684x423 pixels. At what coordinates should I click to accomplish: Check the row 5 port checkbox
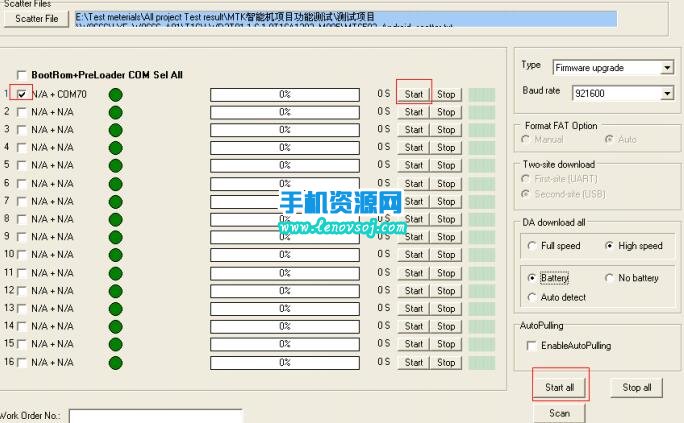click(21, 165)
